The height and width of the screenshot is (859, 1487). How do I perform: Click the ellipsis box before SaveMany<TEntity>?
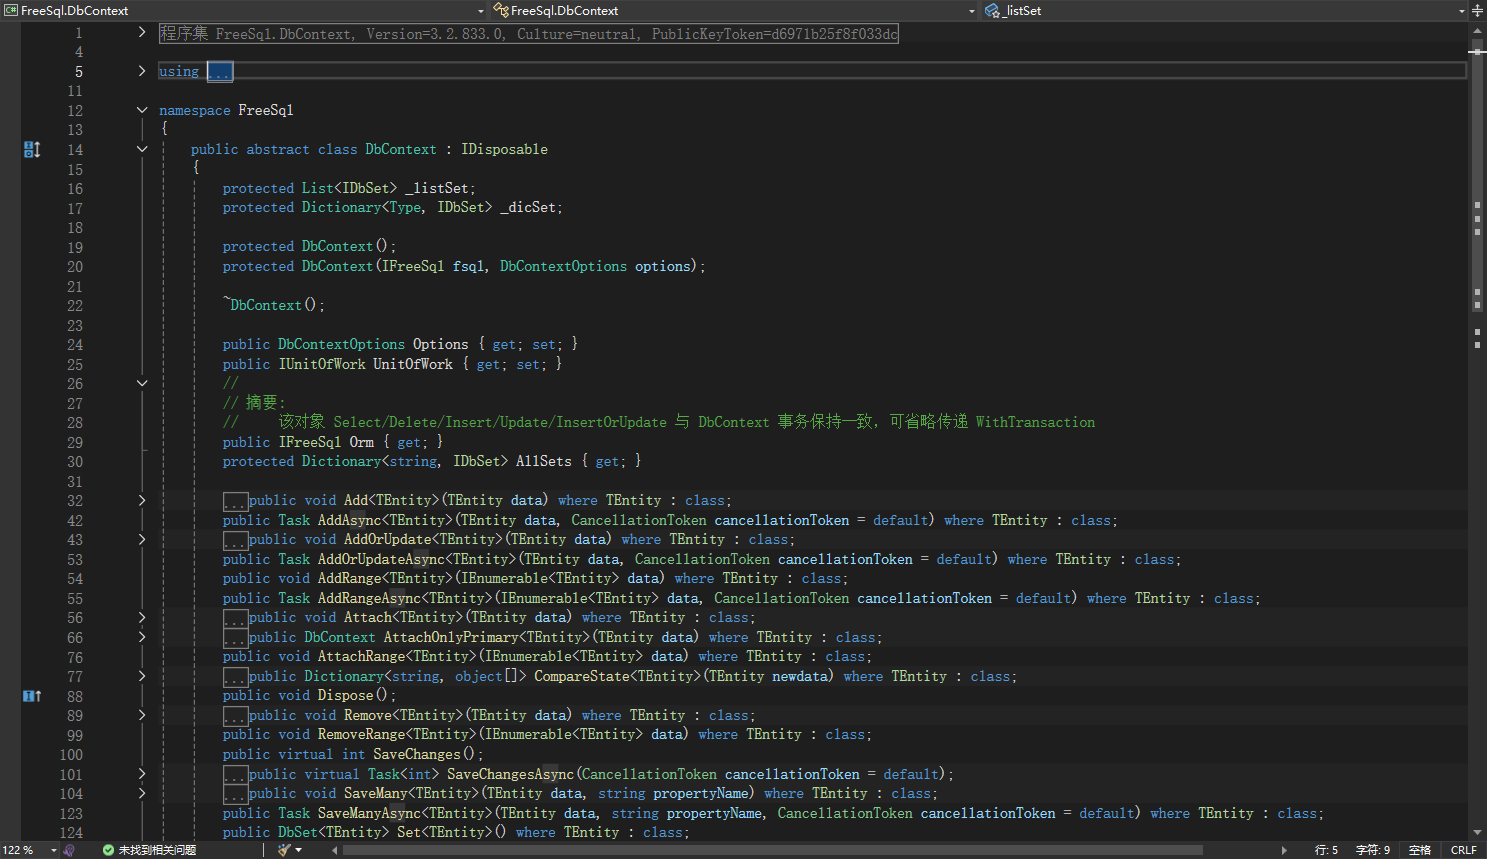click(235, 794)
